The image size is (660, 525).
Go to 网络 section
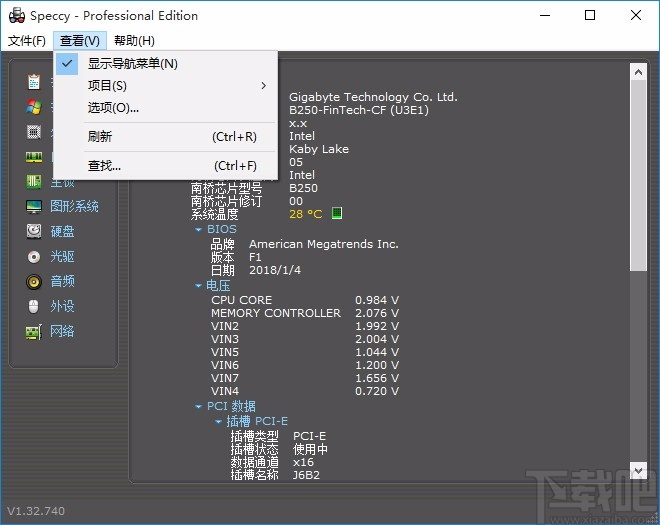point(62,332)
